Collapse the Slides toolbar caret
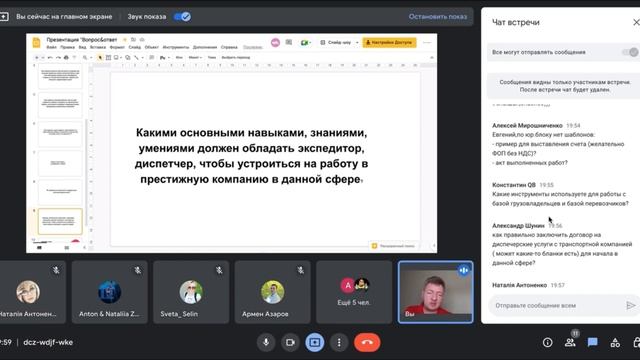The height and width of the screenshot is (360, 640). [x=432, y=58]
